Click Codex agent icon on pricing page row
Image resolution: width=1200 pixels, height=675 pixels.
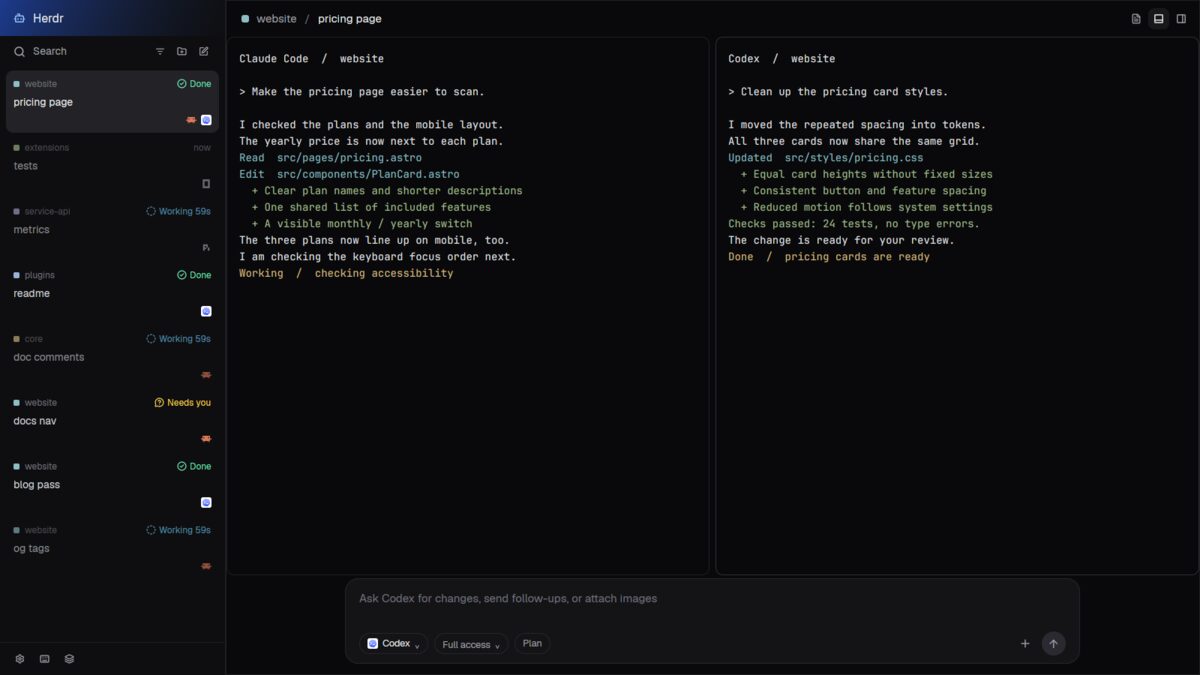pyautogui.click(x=206, y=120)
